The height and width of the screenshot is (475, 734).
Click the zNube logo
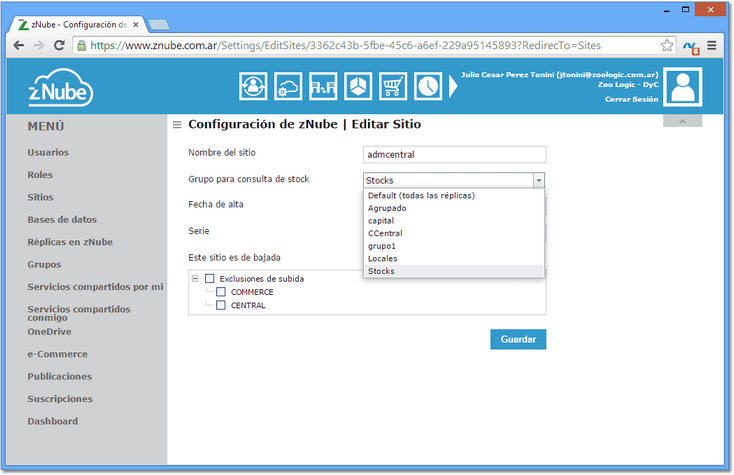61,88
